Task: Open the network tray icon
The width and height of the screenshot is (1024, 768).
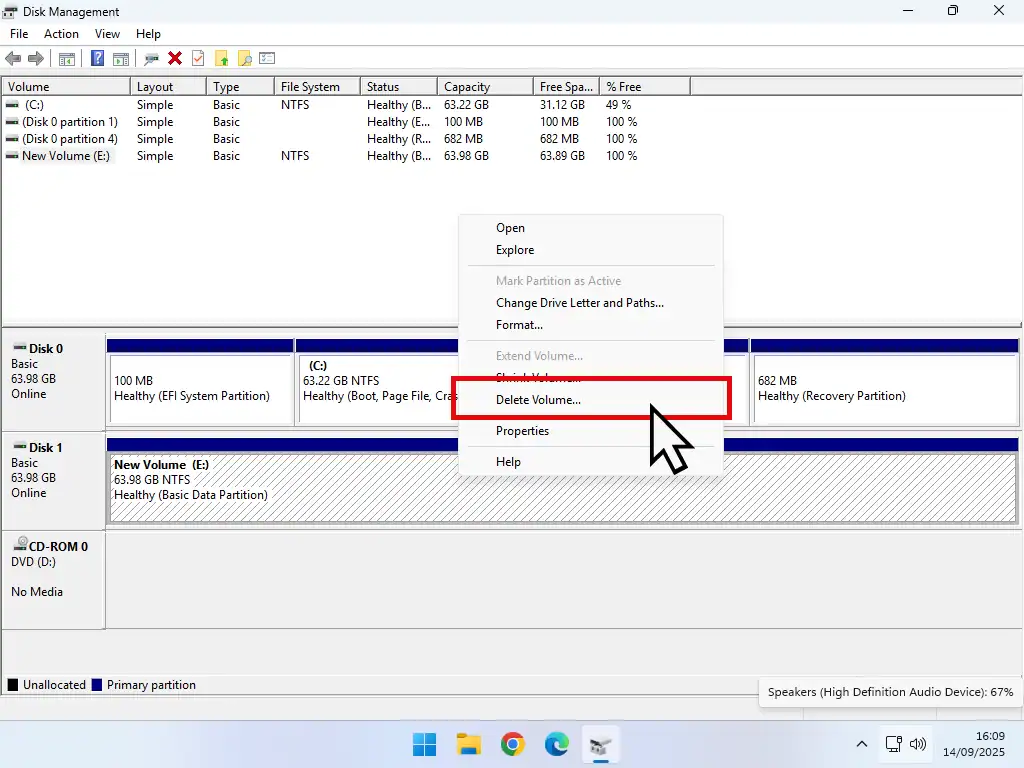Action: (893, 744)
